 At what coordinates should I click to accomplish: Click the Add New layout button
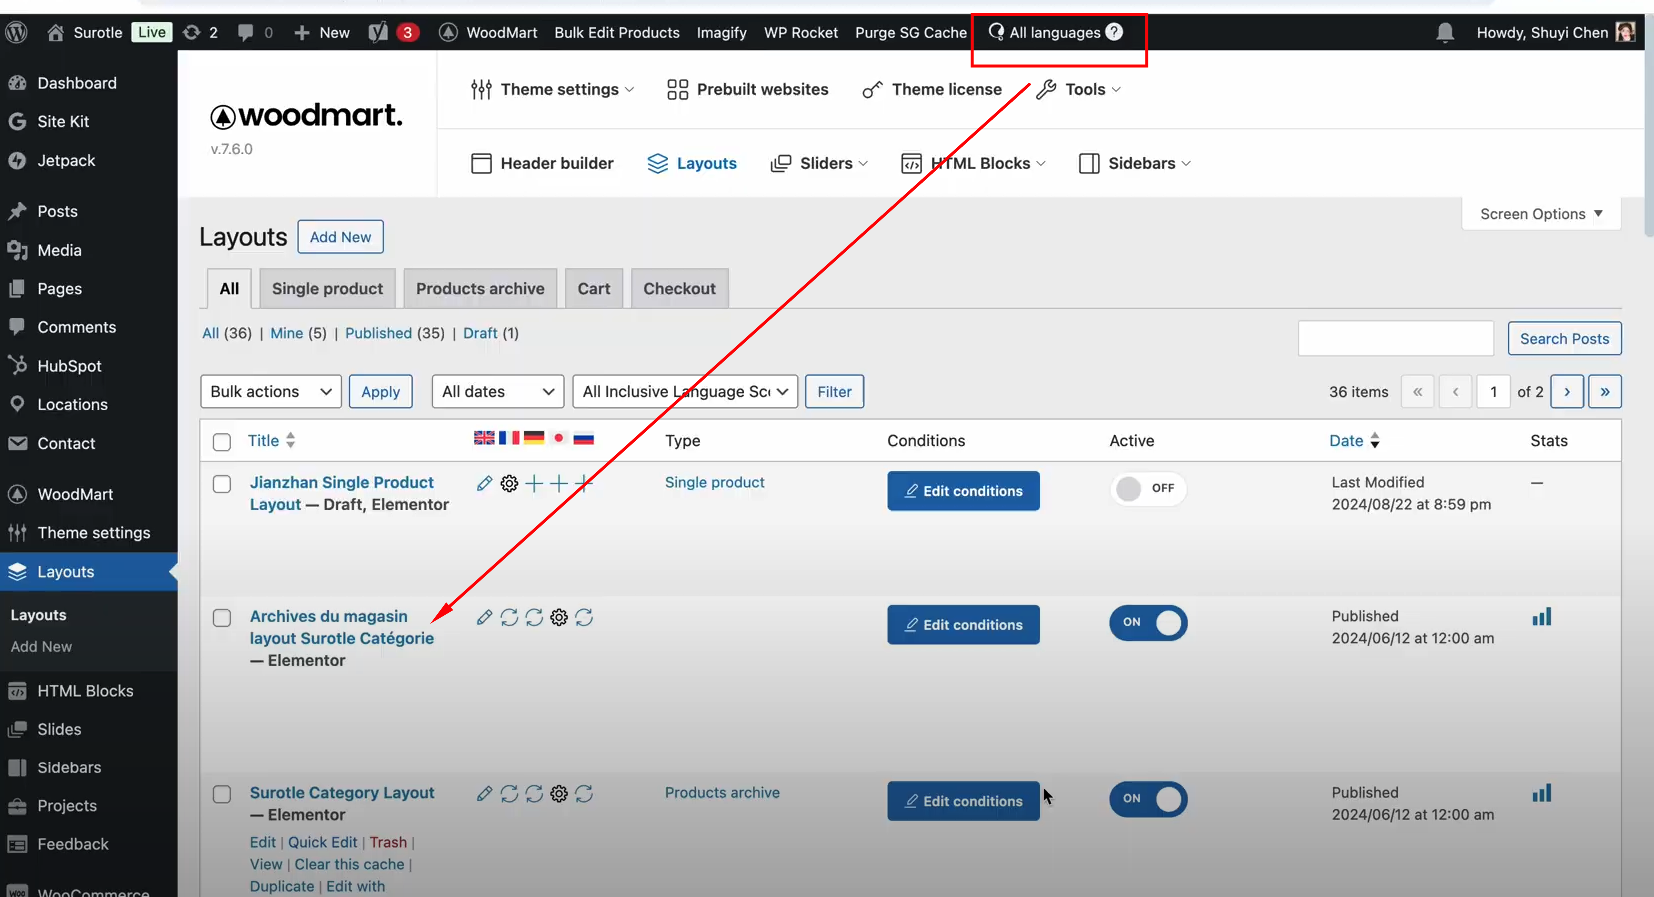[x=340, y=237]
